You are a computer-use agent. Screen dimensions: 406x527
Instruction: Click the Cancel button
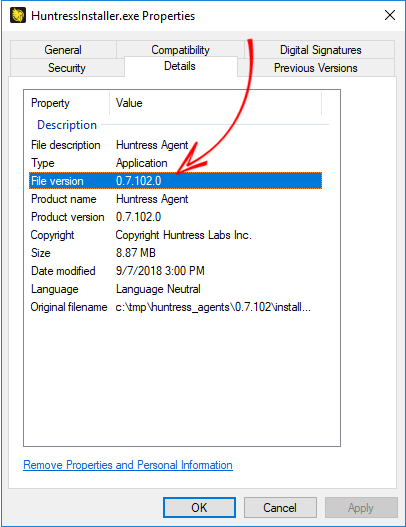point(280,508)
